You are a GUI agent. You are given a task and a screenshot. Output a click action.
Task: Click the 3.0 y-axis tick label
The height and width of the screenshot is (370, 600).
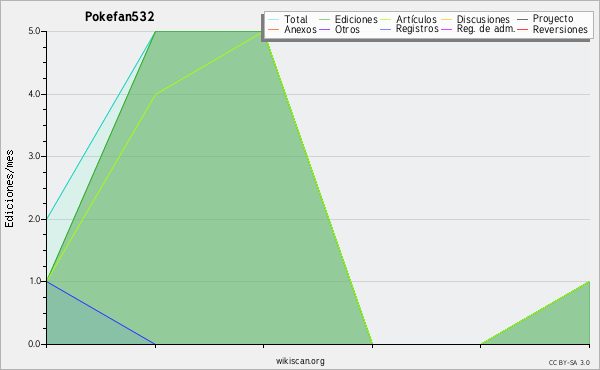click(x=34, y=156)
